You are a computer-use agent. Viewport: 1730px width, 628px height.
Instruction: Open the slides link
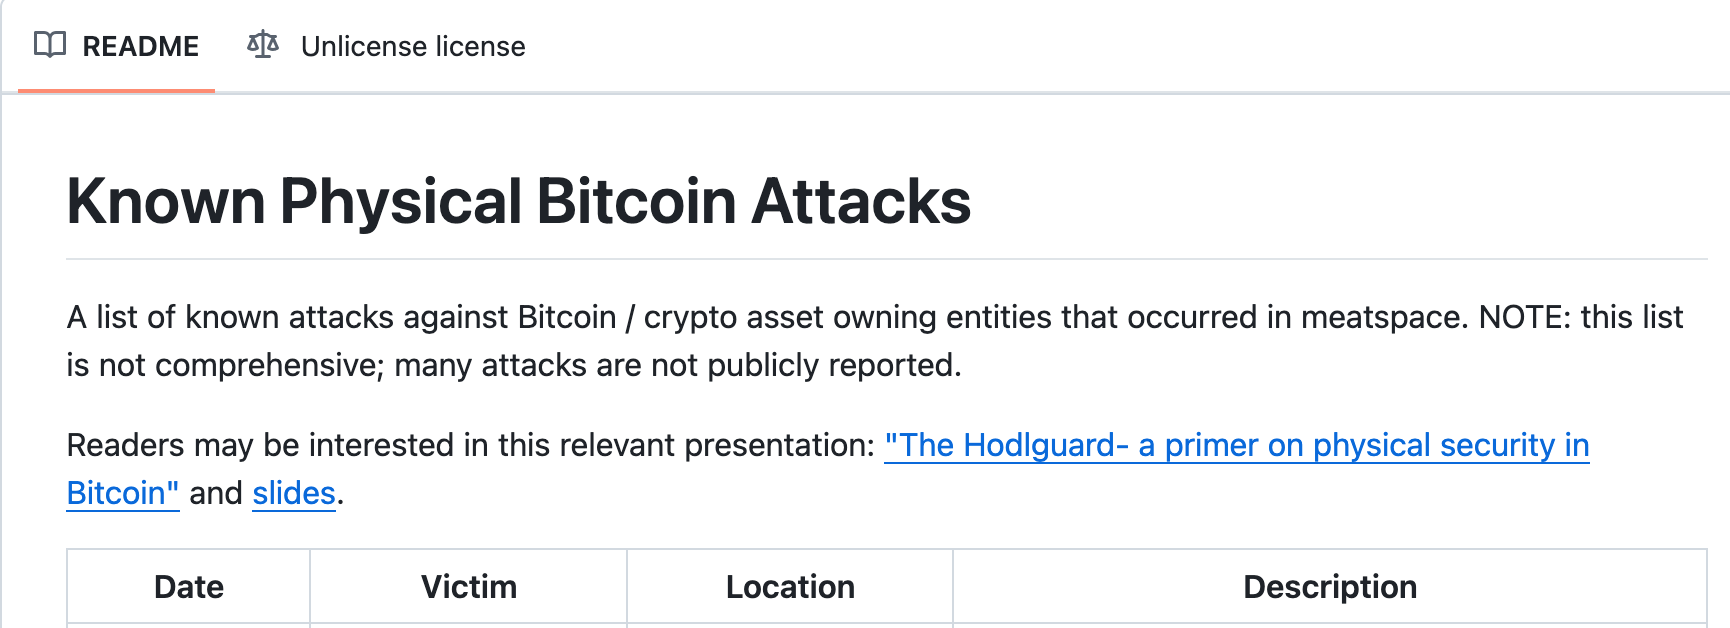pos(294,493)
